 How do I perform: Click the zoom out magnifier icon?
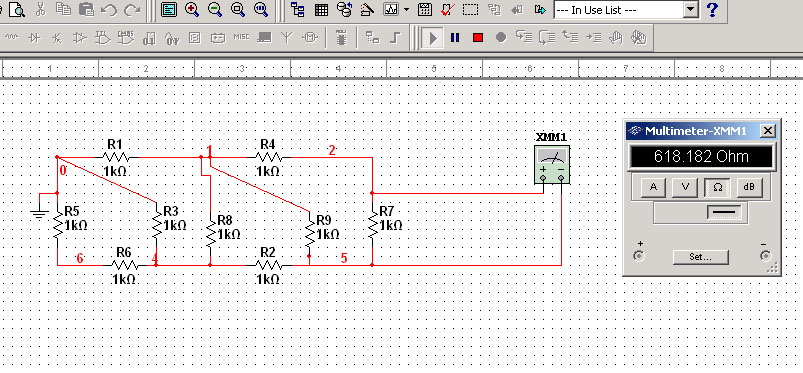tap(215, 9)
